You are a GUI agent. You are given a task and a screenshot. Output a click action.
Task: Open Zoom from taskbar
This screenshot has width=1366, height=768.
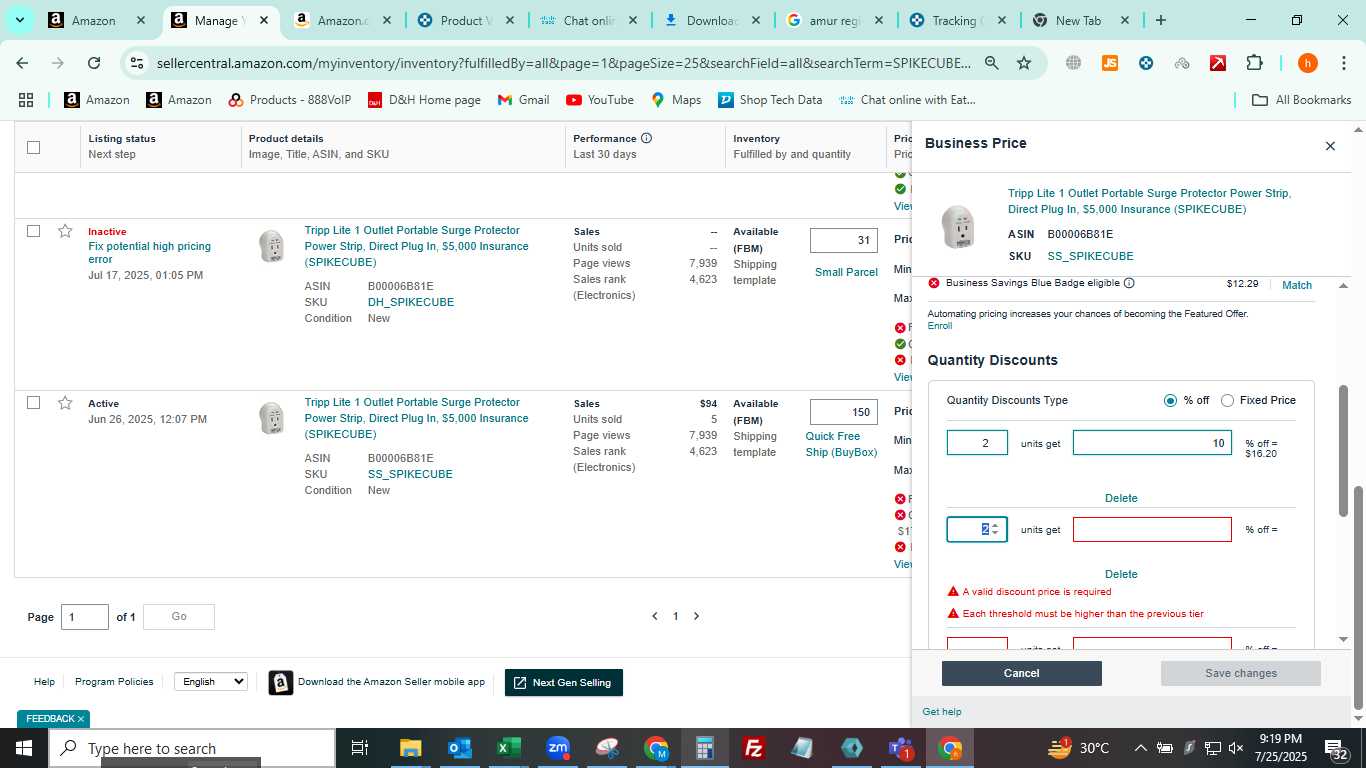pyautogui.click(x=558, y=748)
